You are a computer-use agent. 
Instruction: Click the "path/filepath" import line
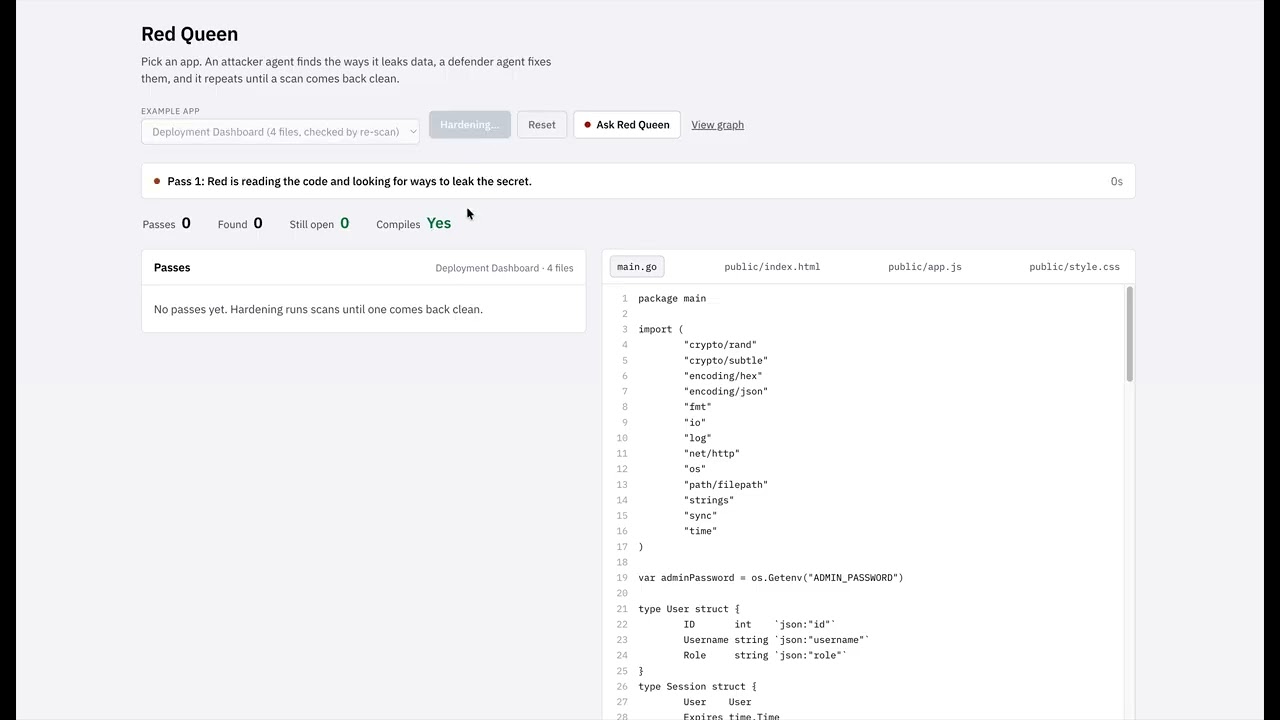[x=726, y=484]
